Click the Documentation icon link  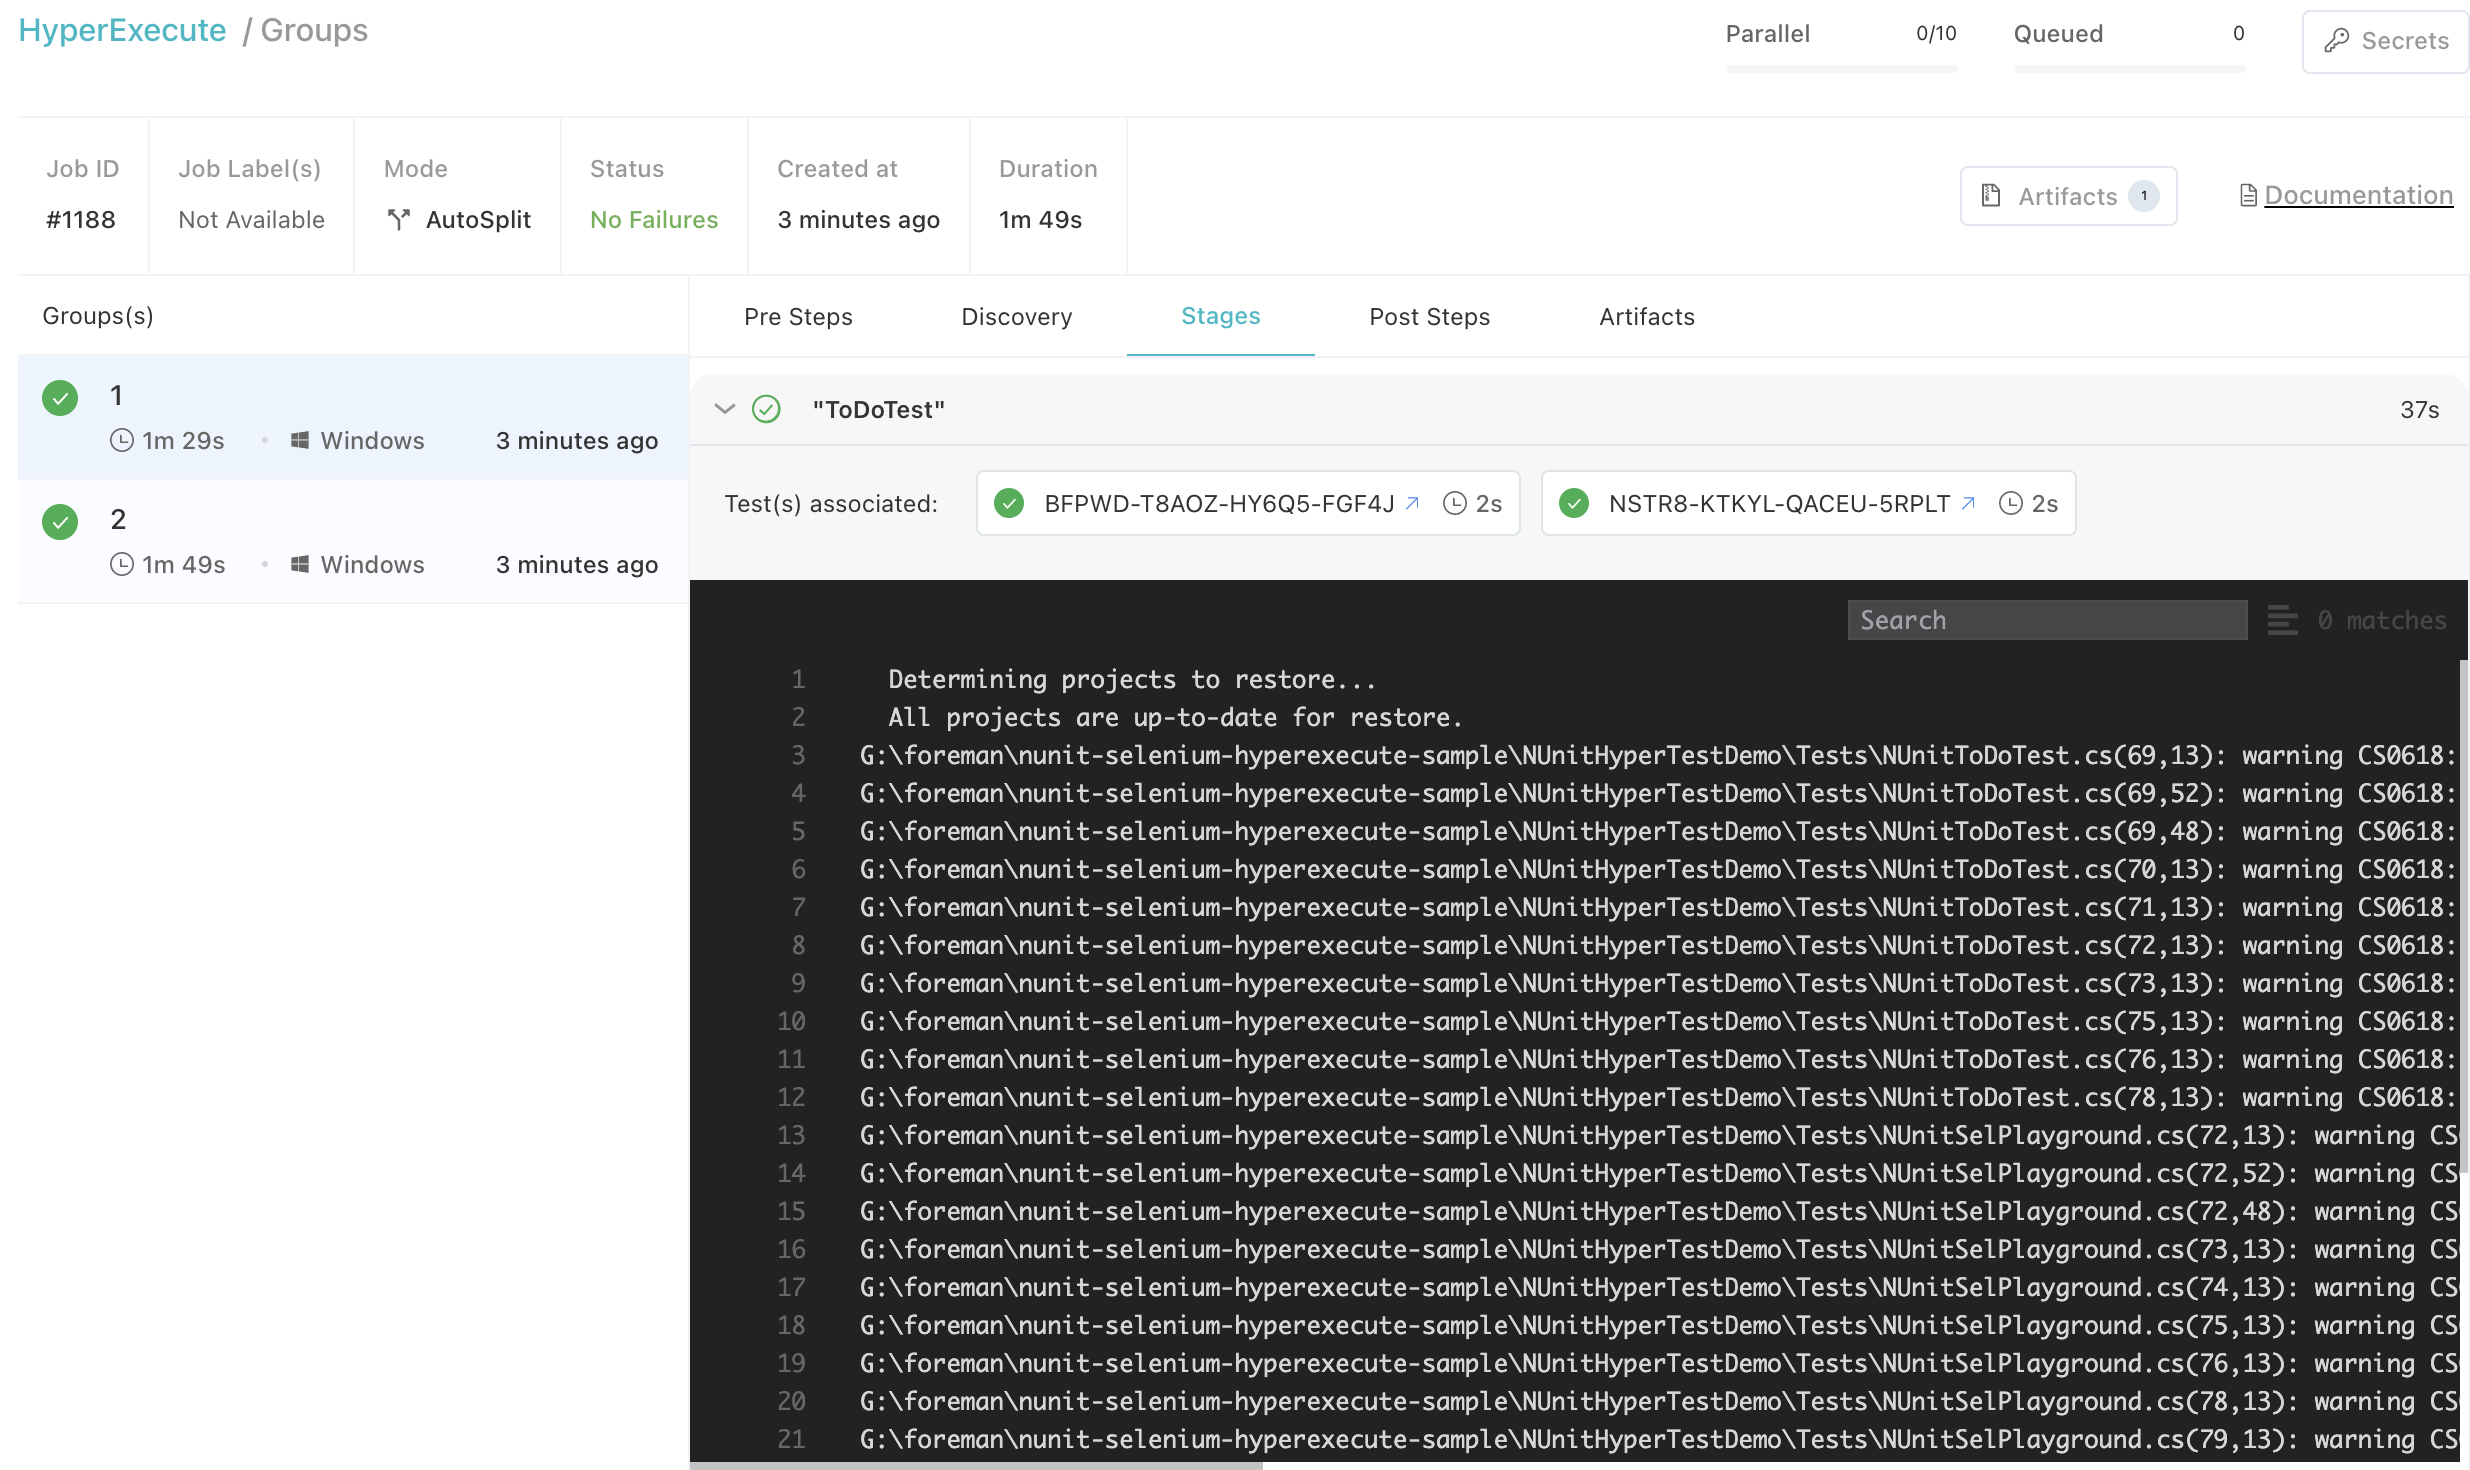[2244, 194]
